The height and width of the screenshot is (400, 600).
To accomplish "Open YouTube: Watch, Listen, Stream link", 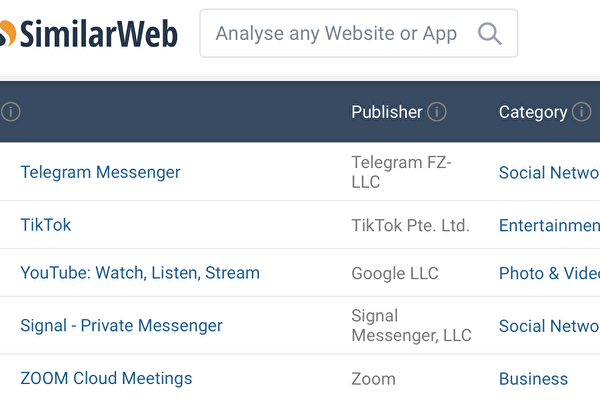I will tap(140, 273).
